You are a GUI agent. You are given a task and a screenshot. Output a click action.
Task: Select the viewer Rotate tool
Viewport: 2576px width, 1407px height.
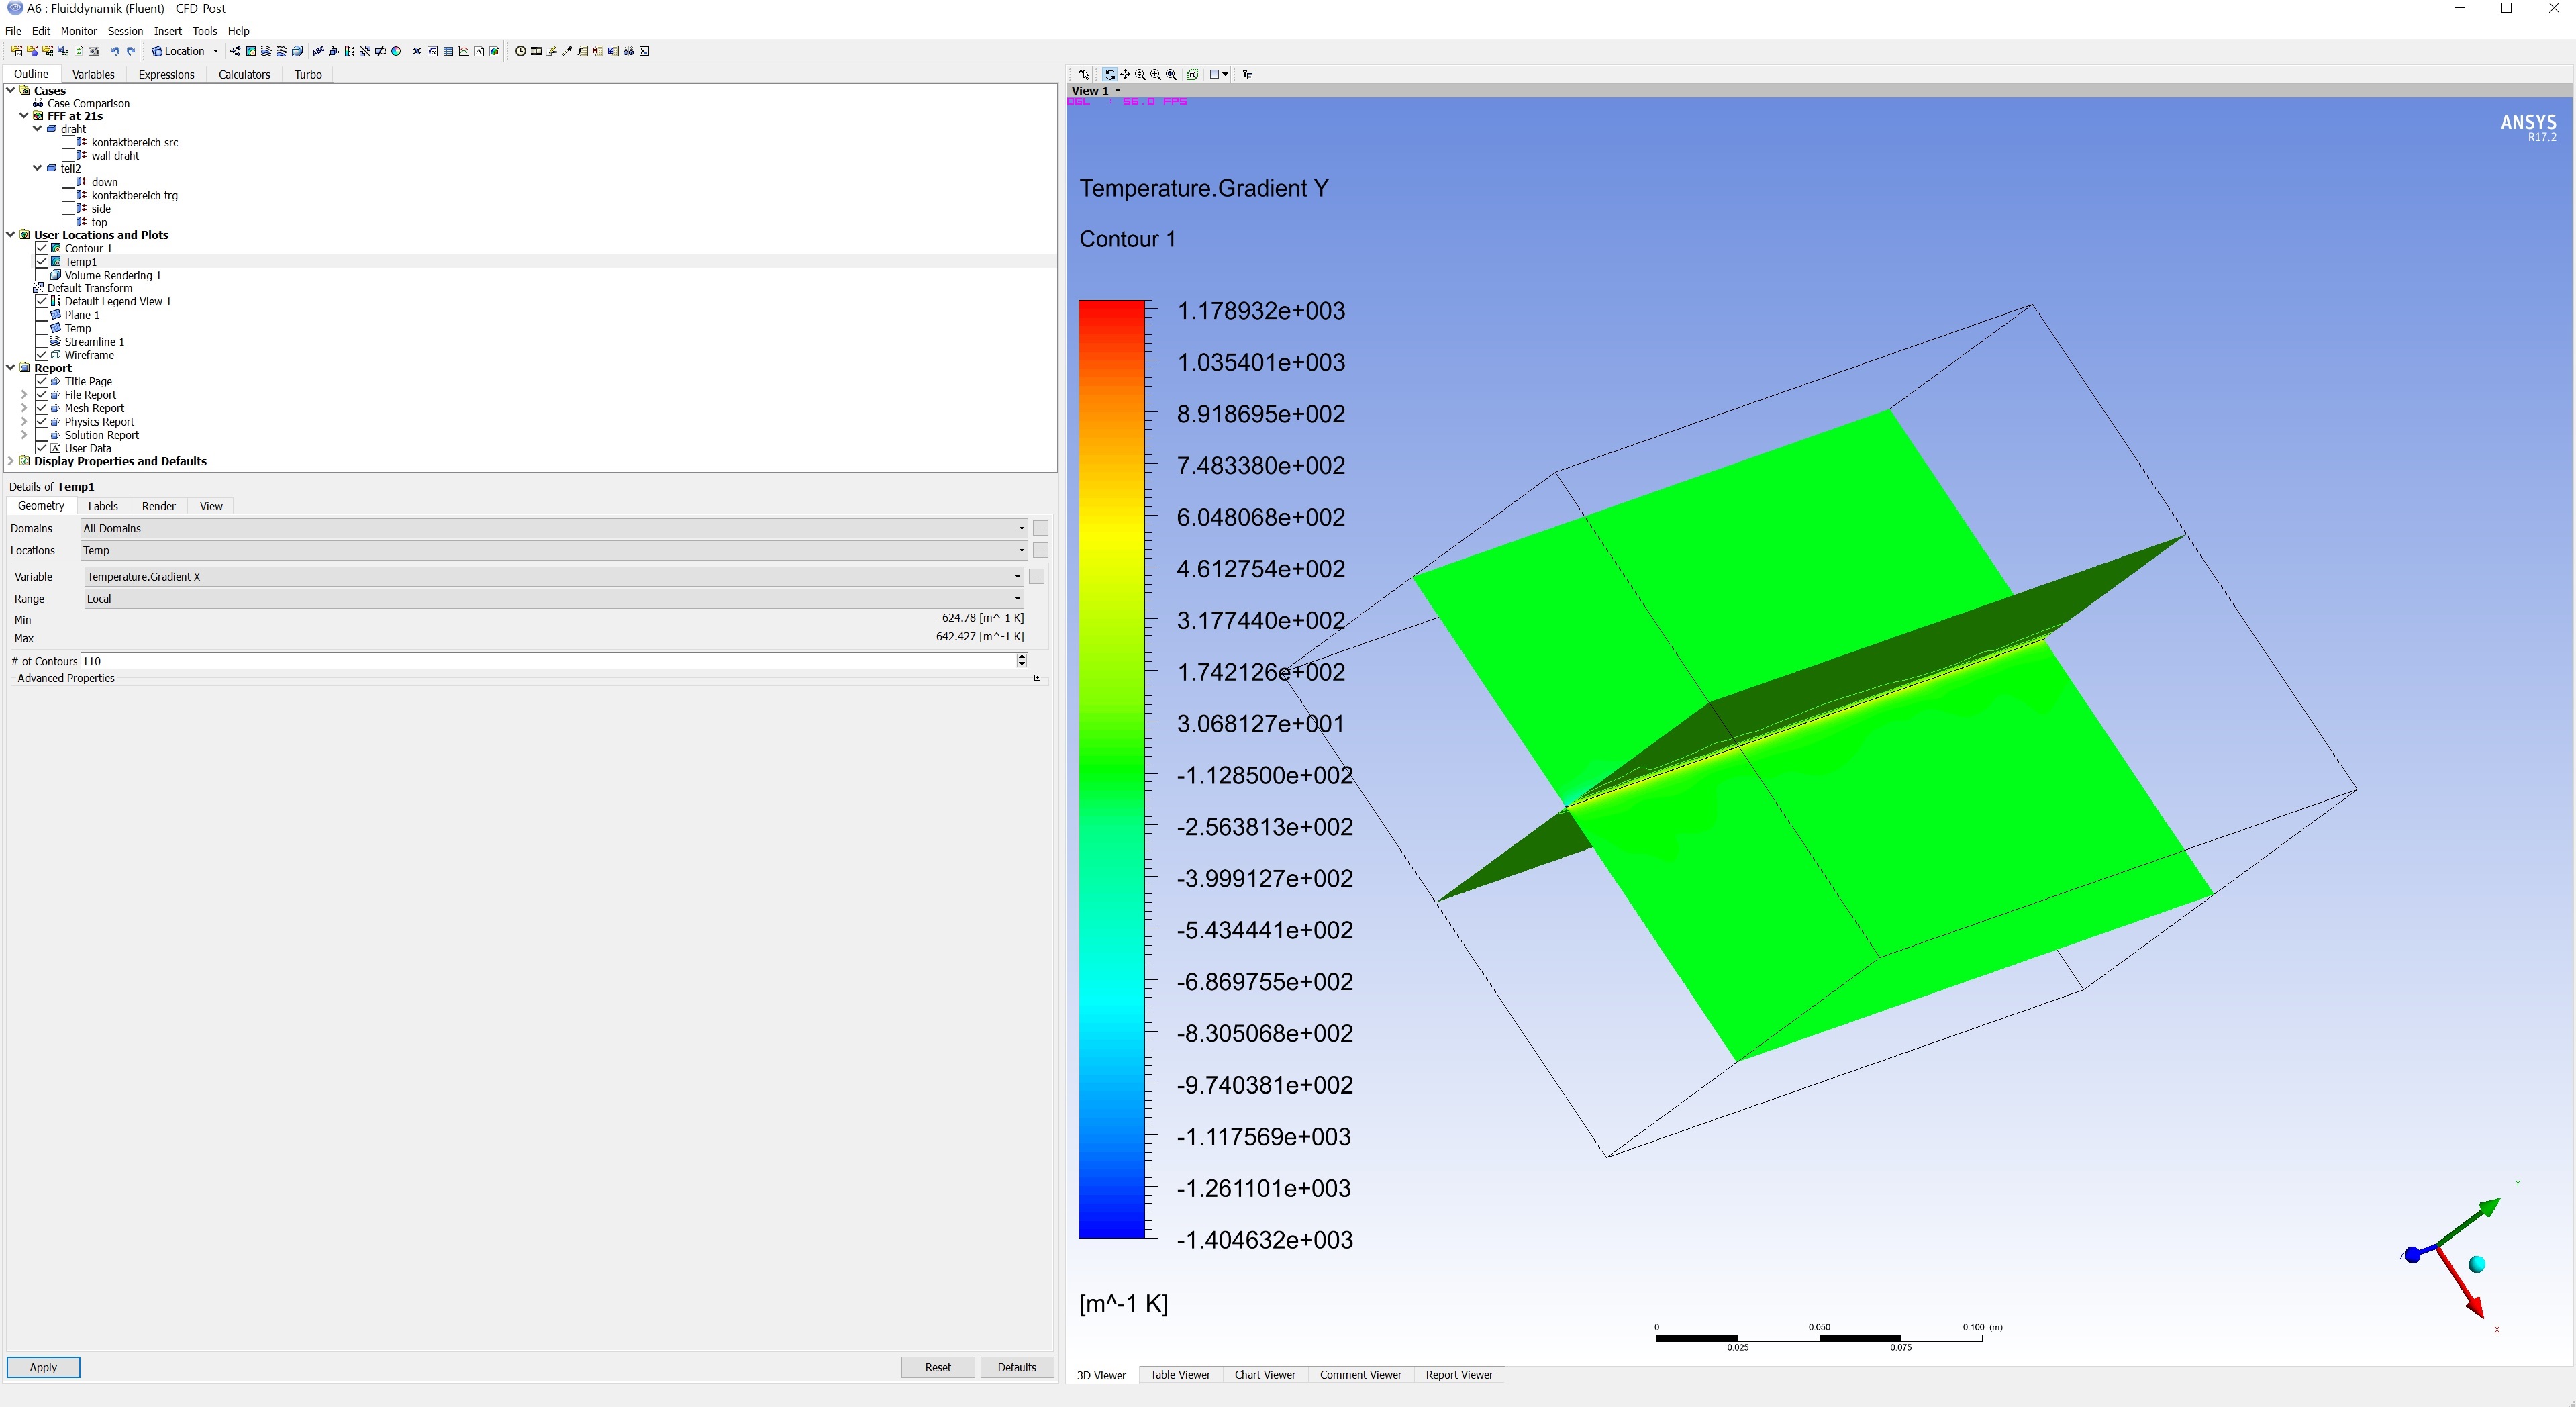point(1110,74)
